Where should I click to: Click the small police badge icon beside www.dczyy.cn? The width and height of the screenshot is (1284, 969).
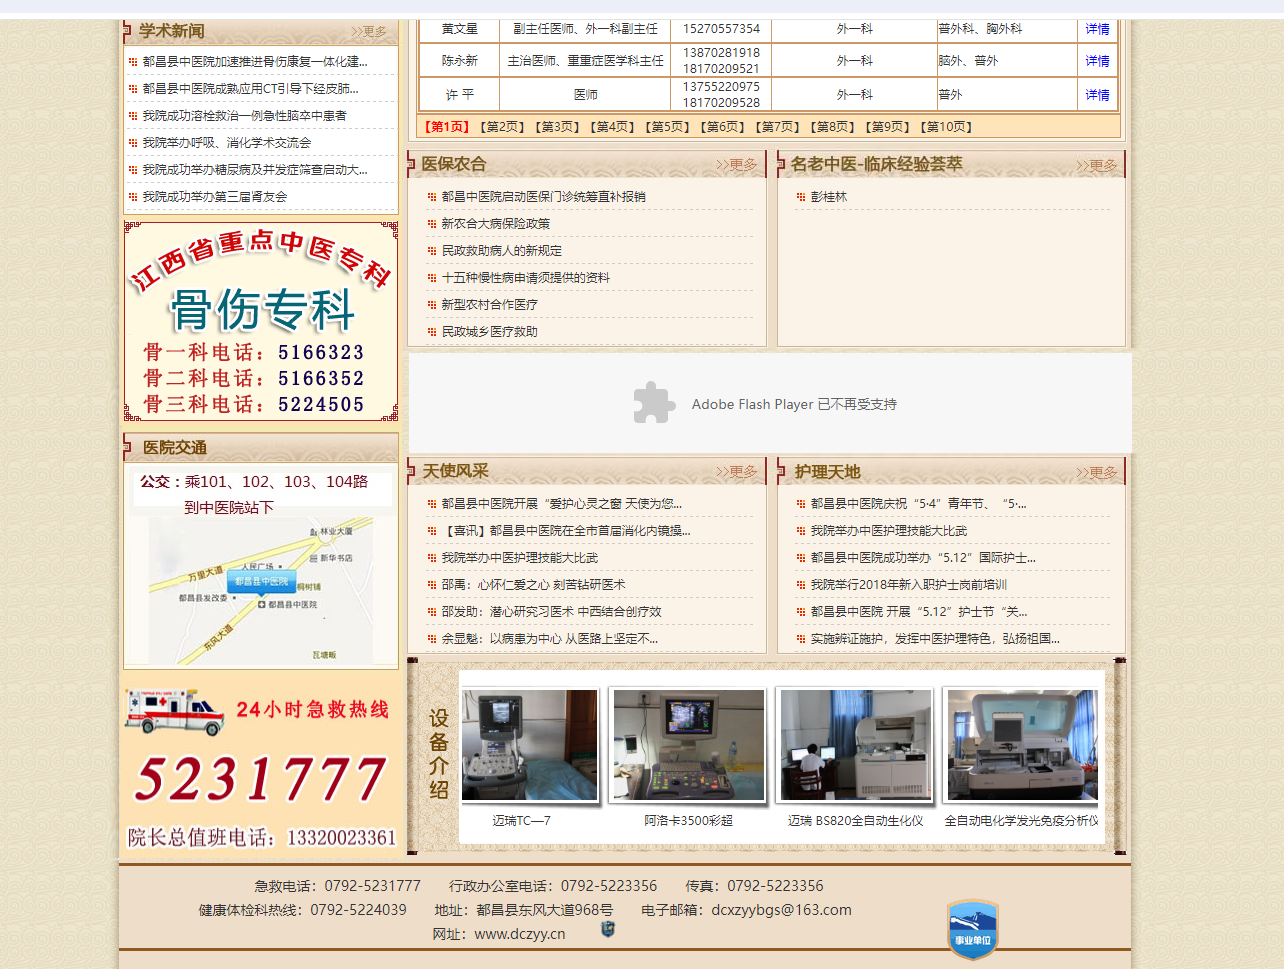tap(608, 930)
